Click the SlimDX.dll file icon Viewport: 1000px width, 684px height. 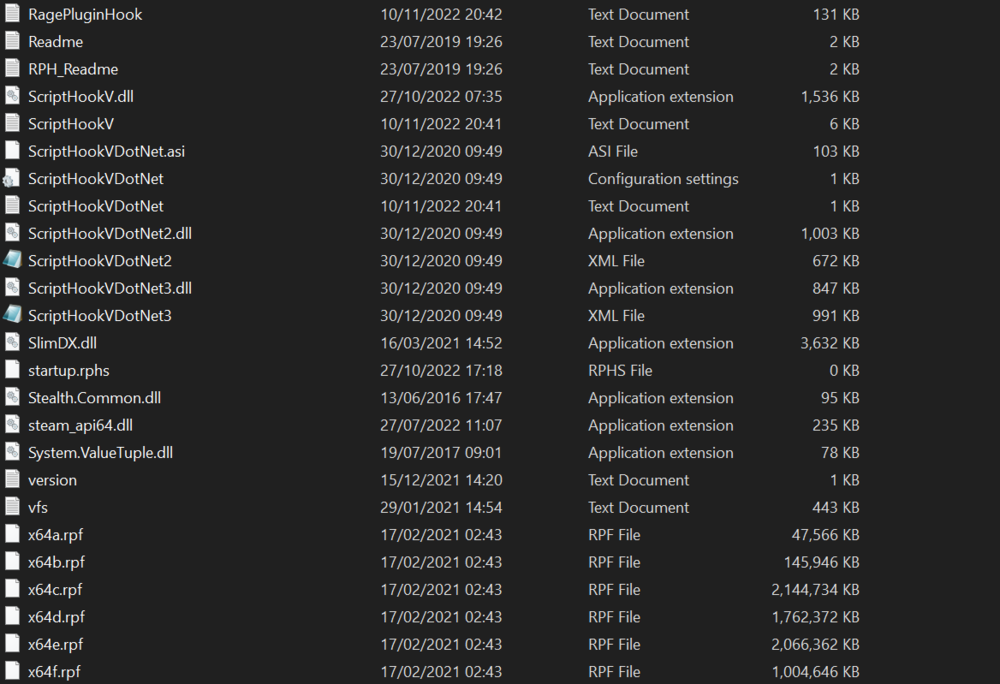pos(12,343)
